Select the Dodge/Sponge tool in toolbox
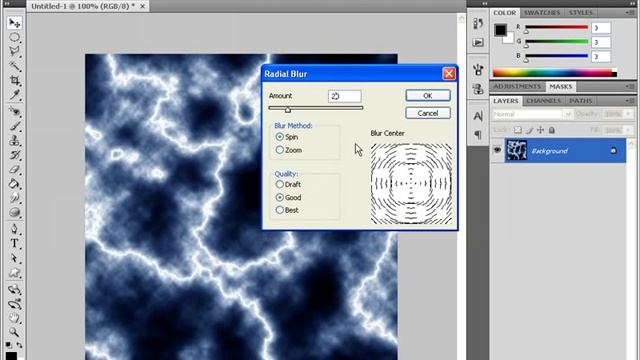640x360 pixels. tap(14, 212)
